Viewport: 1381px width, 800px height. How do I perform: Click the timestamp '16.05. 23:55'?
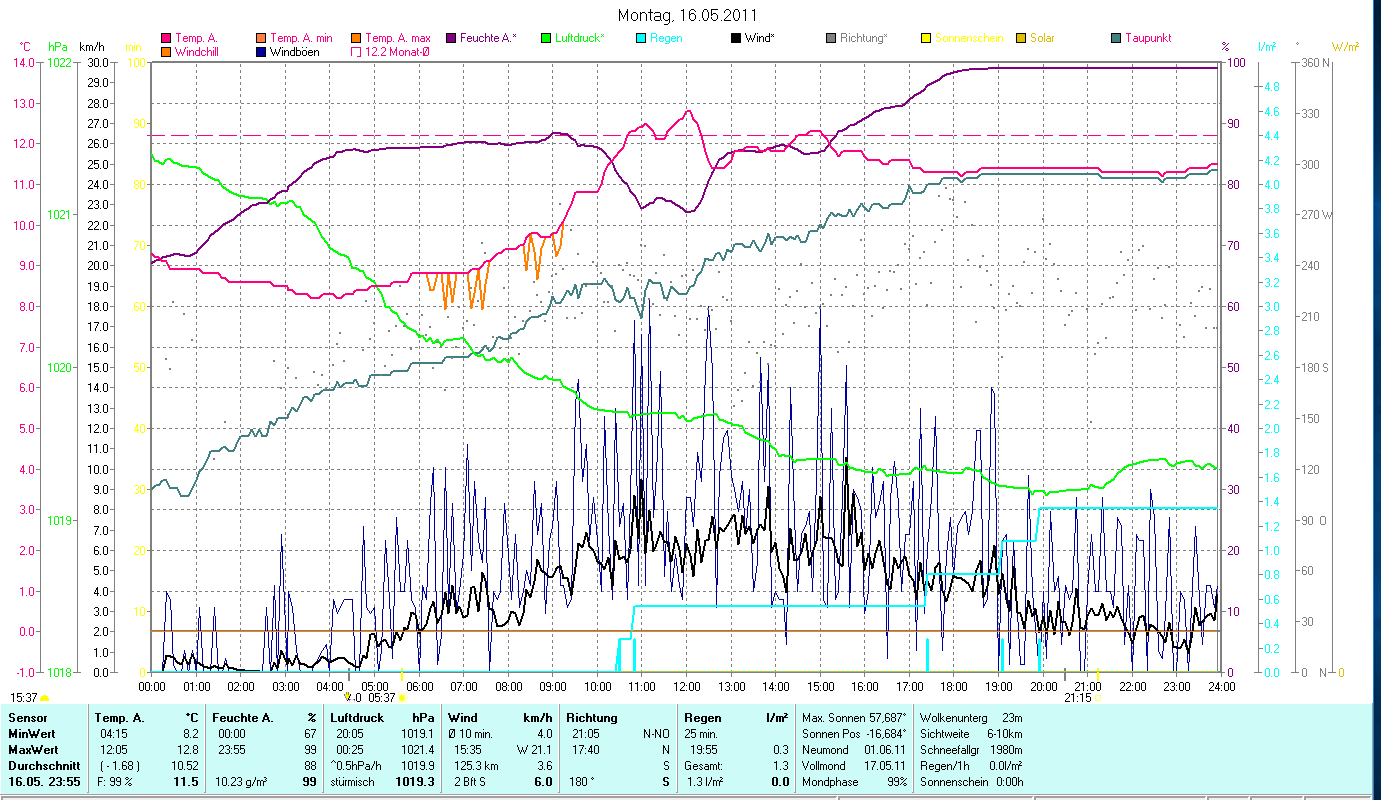[45, 782]
